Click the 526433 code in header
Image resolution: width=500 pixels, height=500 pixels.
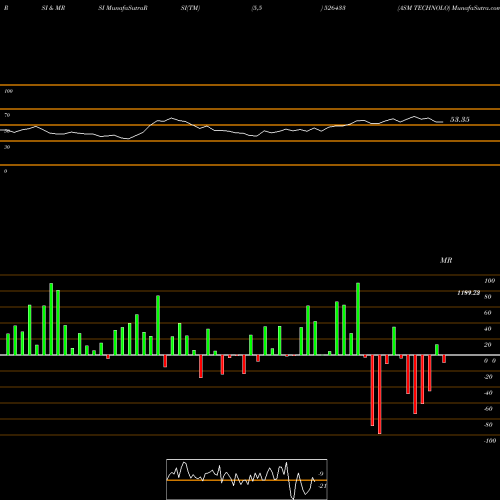coord(334,8)
